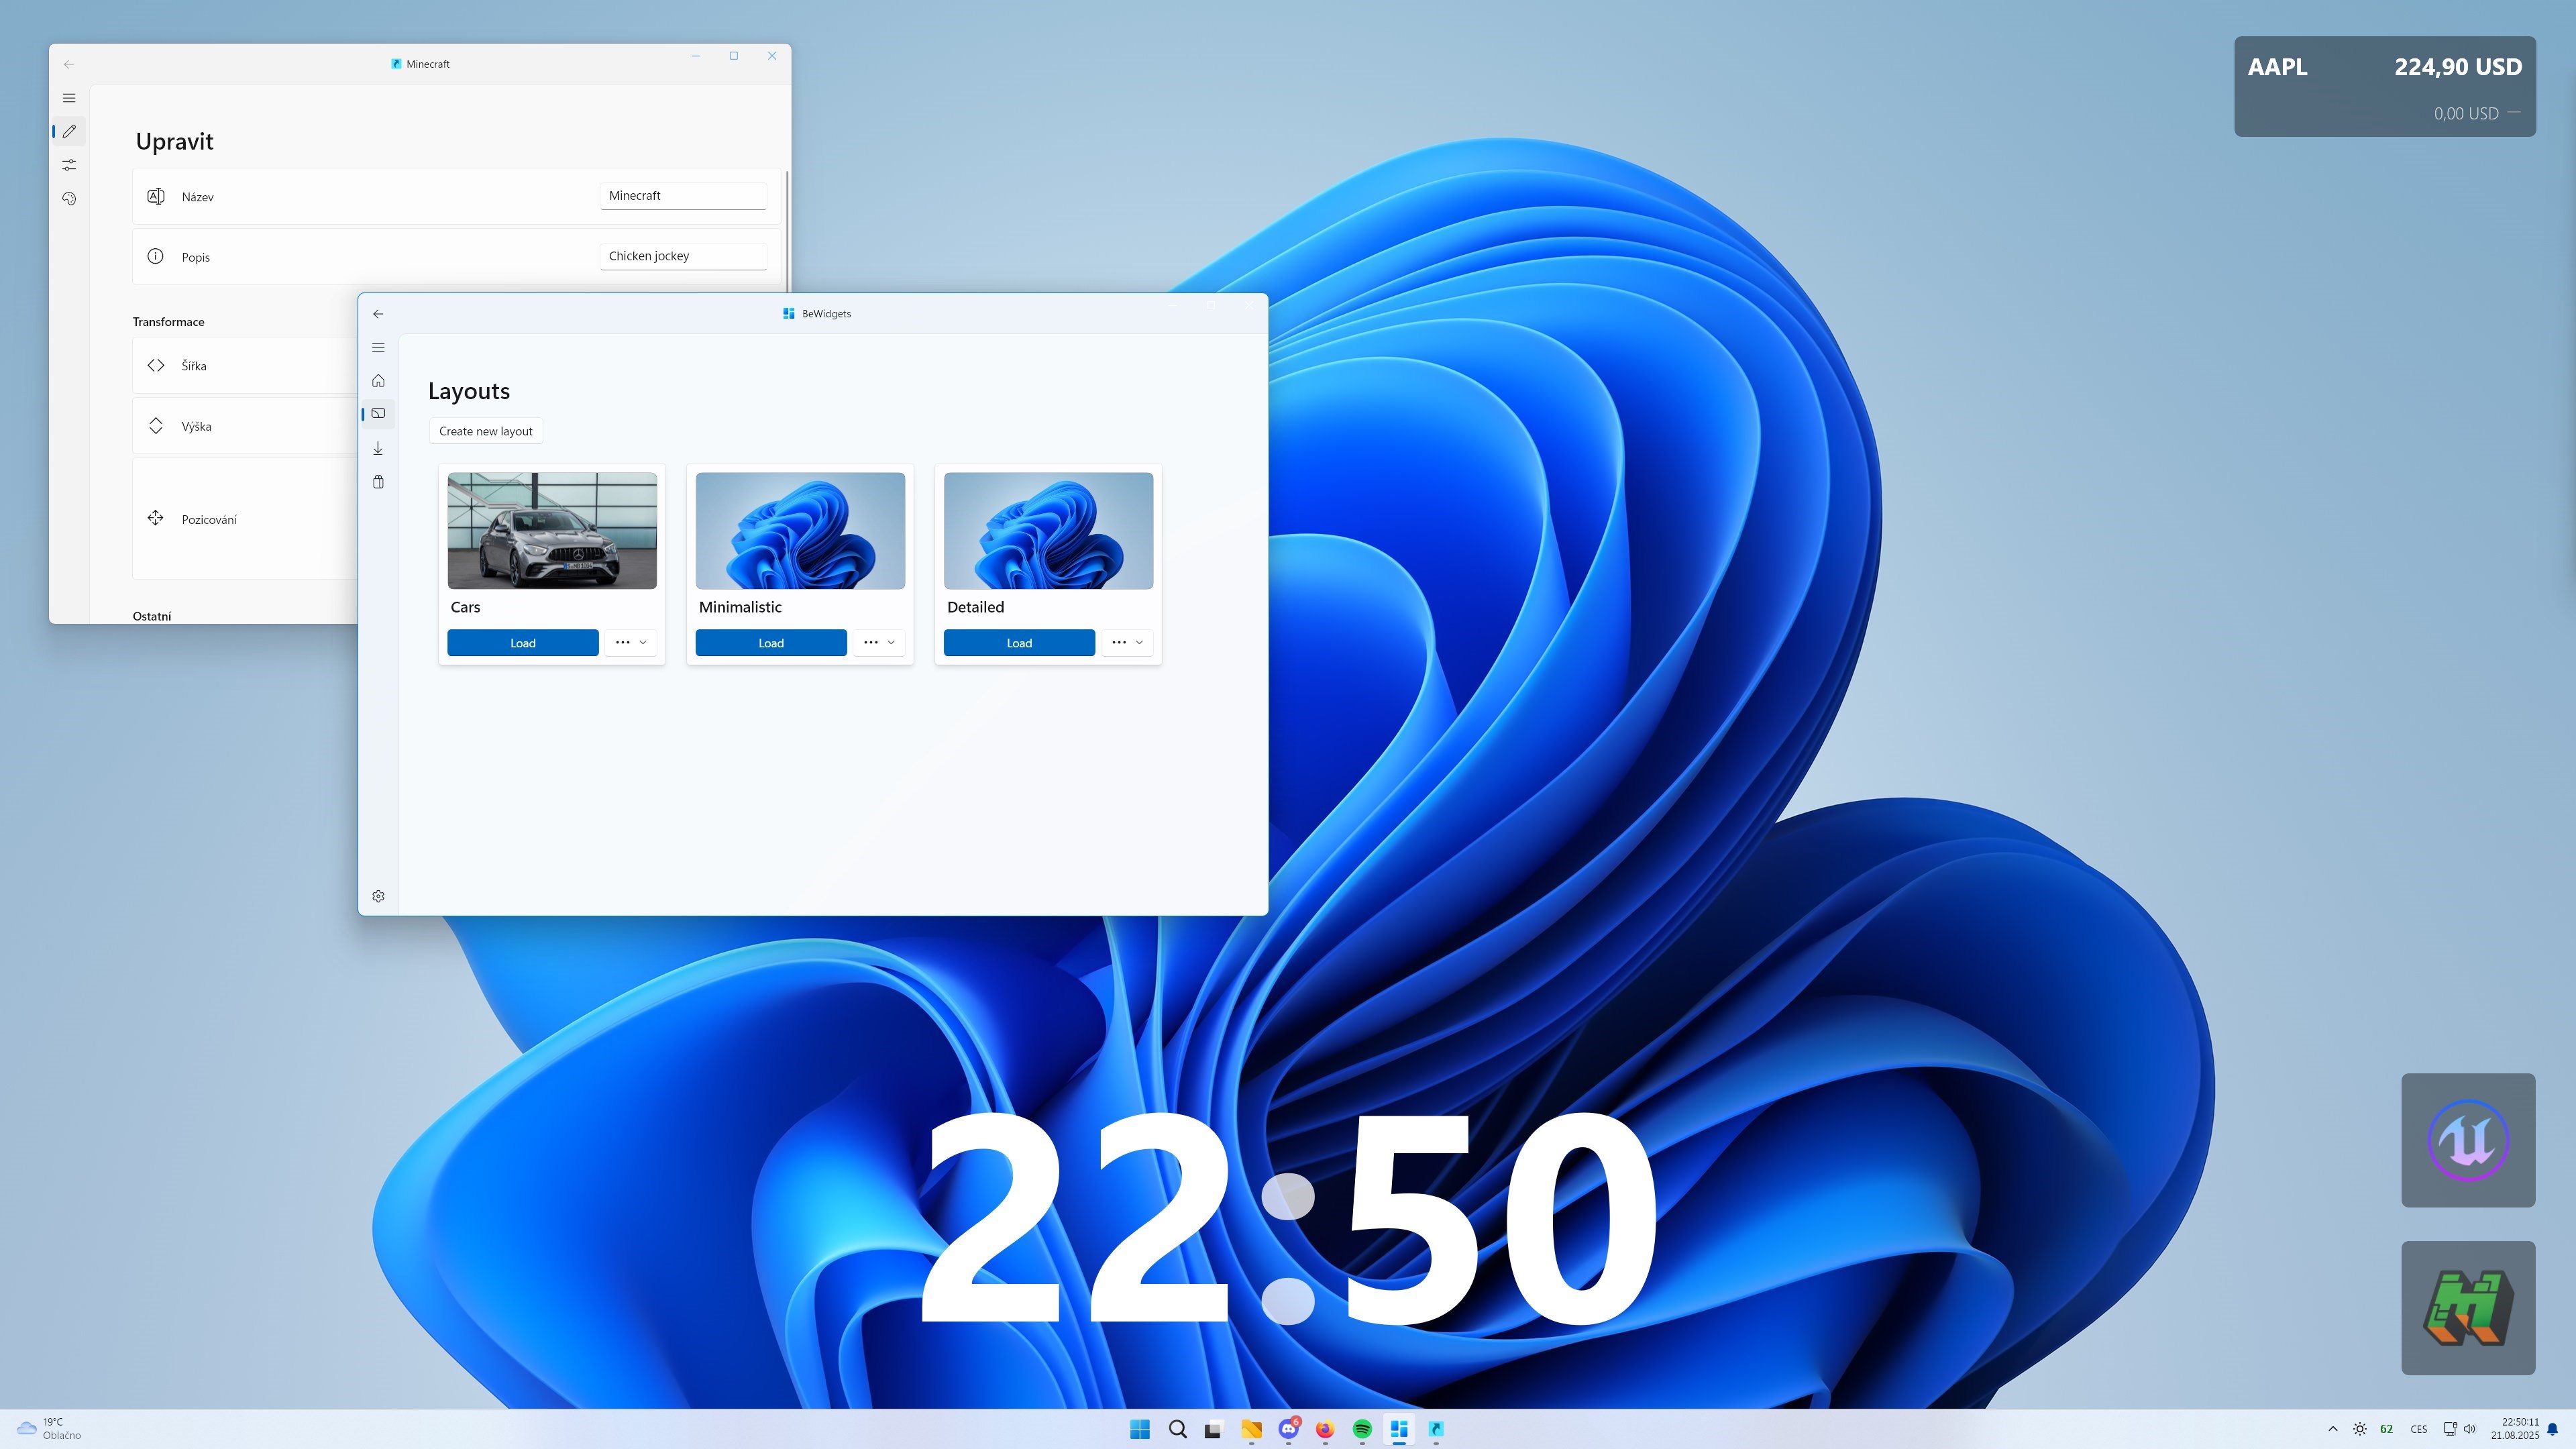Image resolution: width=2576 pixels, height=1449 pixels.
Task: Open the gift shop icon in BeWidgets sidebar
Action: pyautogui.click(x=378, y=481)
